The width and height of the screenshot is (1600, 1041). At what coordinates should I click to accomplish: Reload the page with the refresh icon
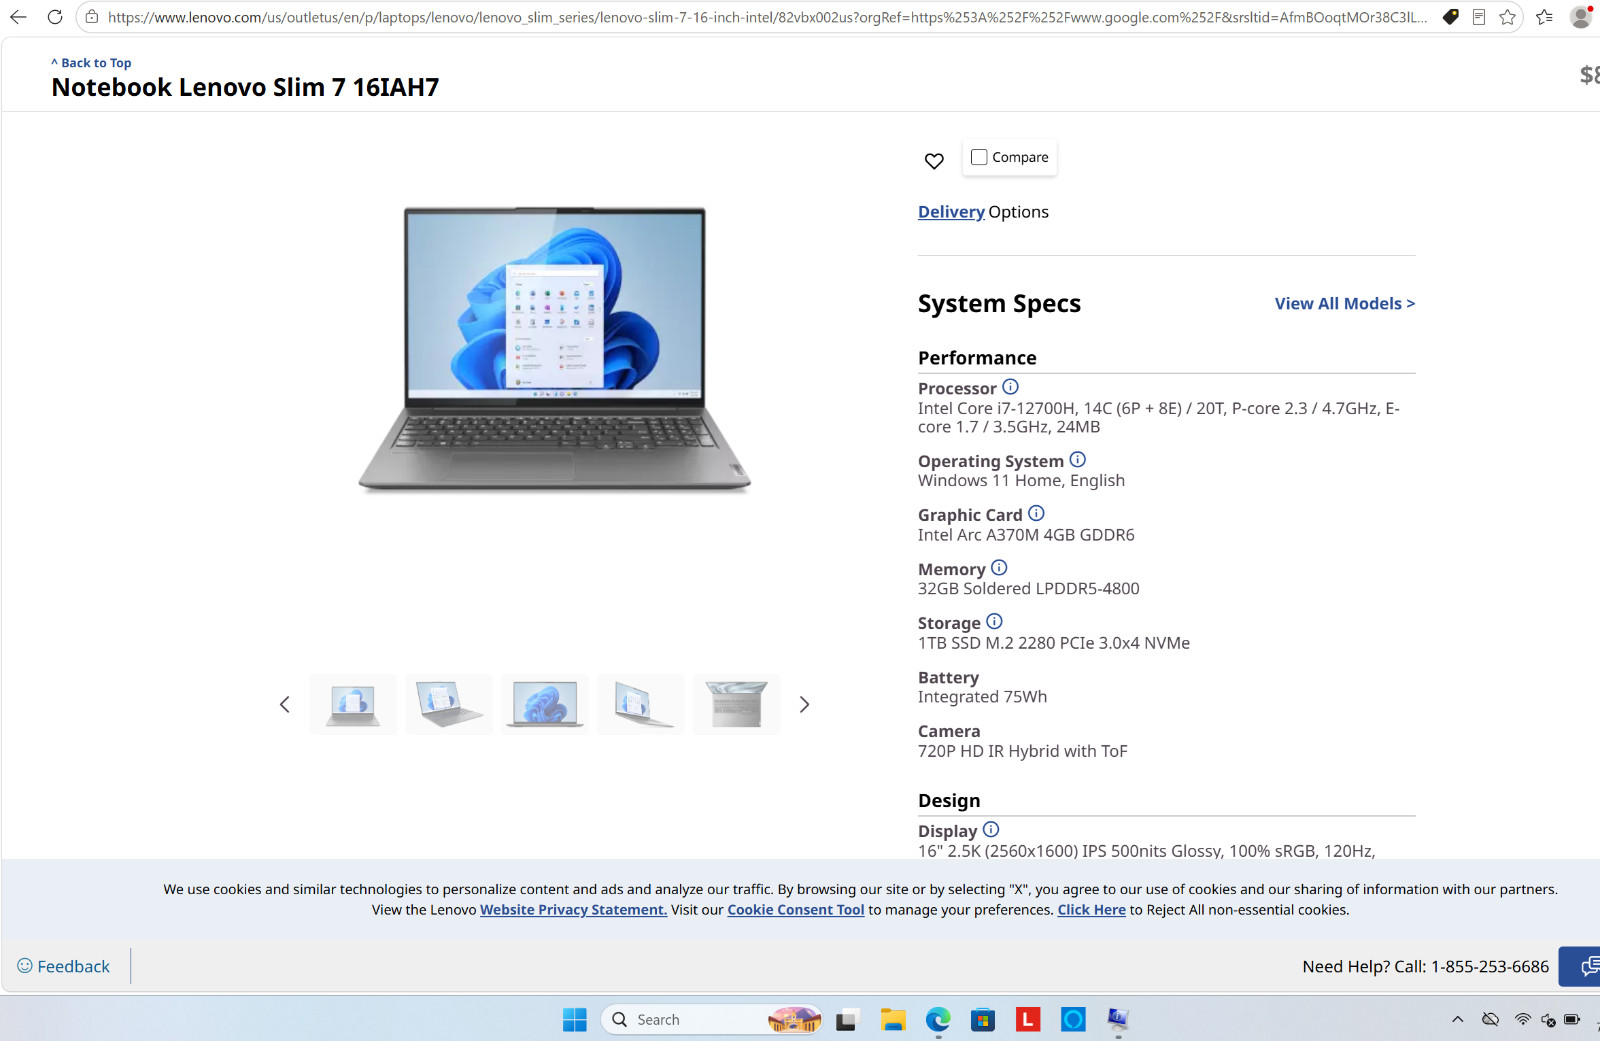coord(55,17)
